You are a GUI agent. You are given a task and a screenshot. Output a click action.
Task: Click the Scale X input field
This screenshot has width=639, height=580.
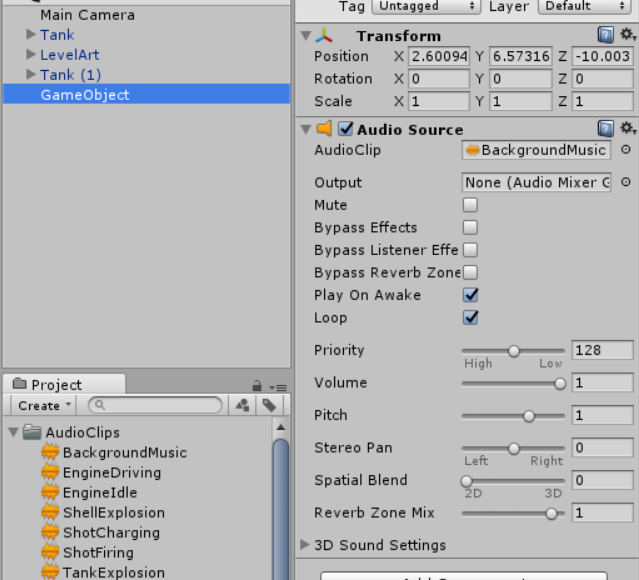(439, 101)
